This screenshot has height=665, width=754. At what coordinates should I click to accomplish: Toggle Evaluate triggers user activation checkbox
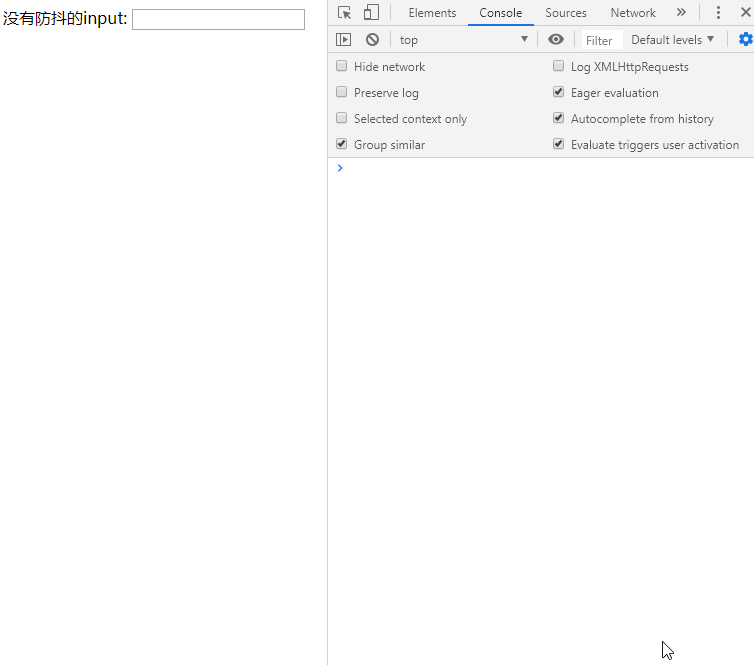(558, 144)
